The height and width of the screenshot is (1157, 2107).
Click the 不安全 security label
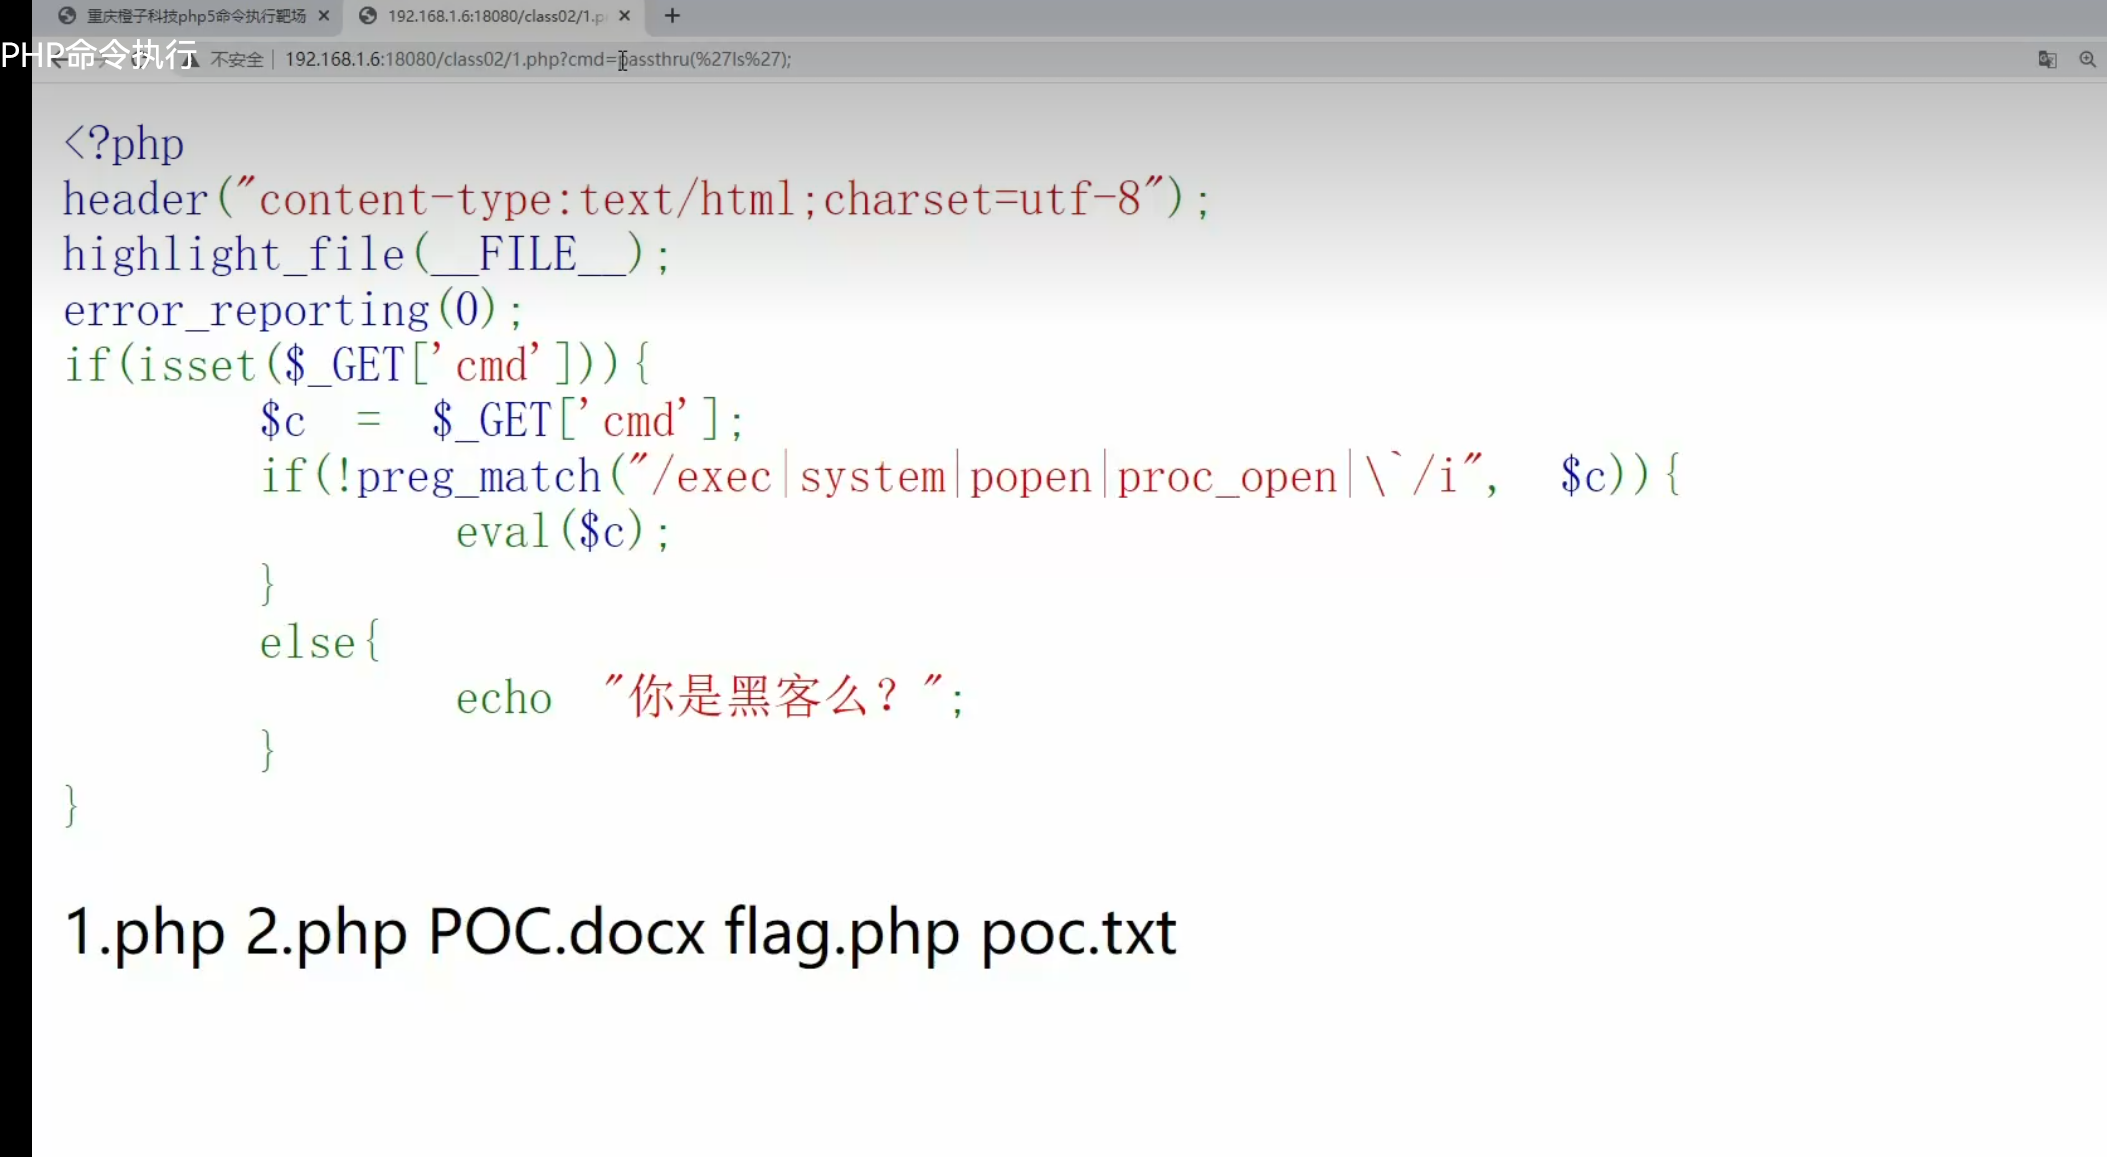tap(237, 60)
